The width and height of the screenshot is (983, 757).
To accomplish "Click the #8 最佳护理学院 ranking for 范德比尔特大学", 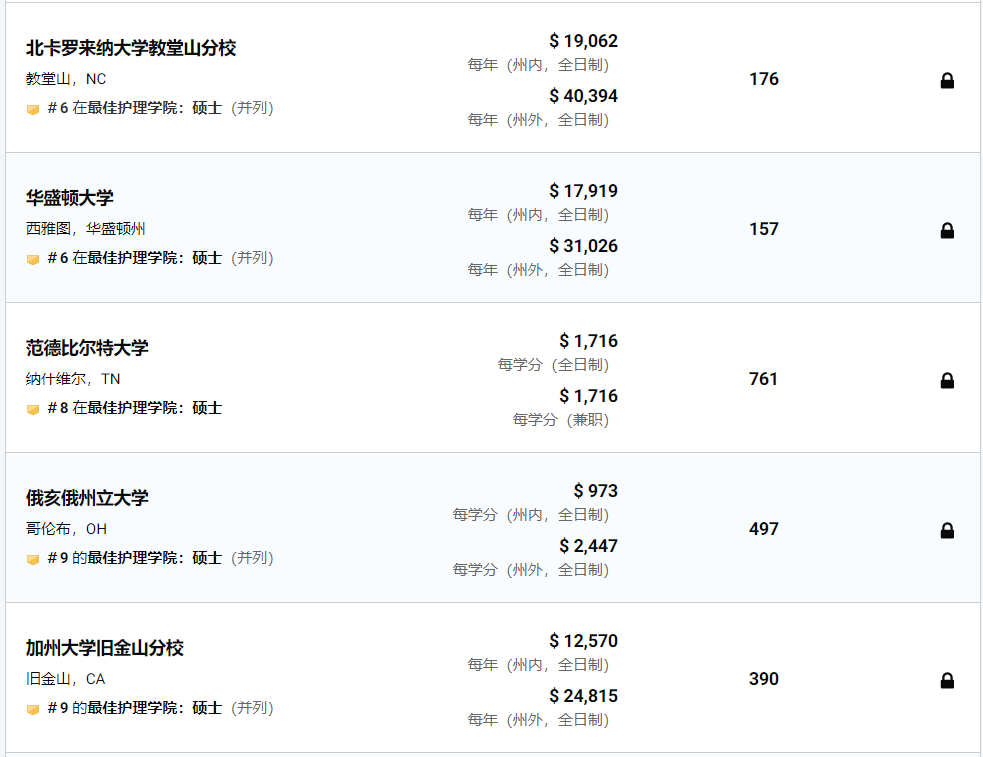I will [x=135, y=408].
